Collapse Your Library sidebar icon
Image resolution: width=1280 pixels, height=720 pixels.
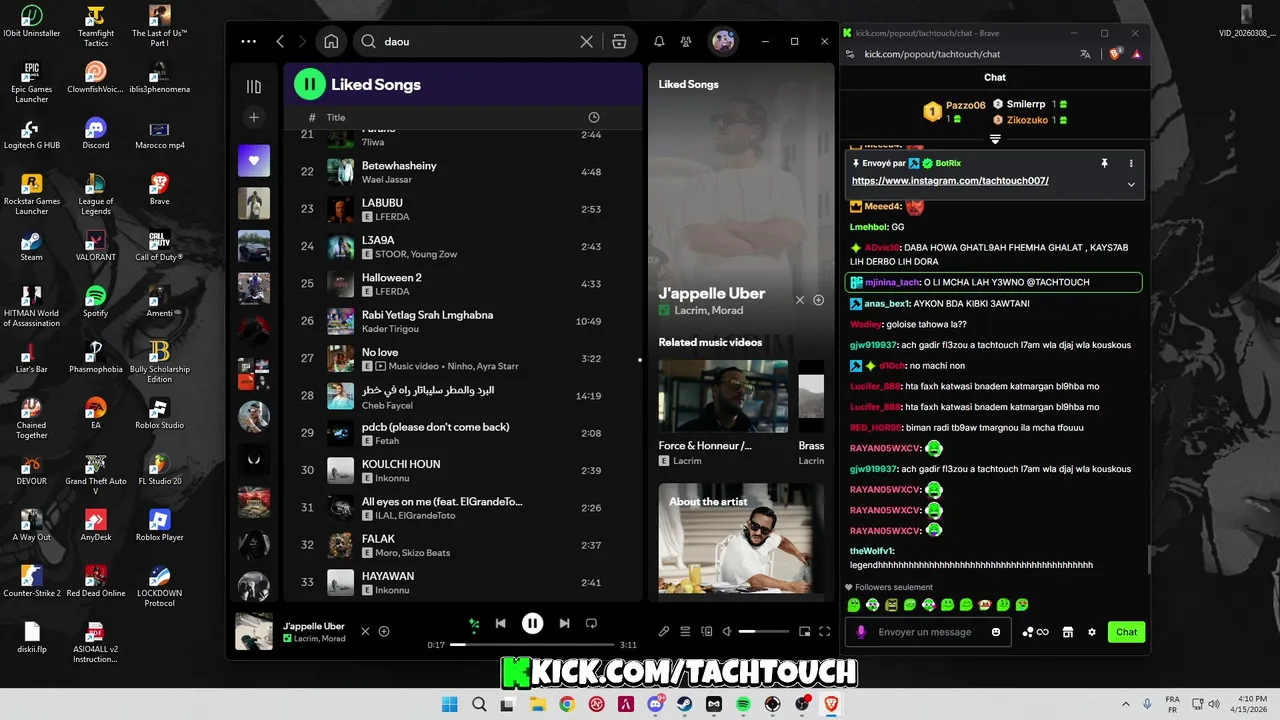254,87
